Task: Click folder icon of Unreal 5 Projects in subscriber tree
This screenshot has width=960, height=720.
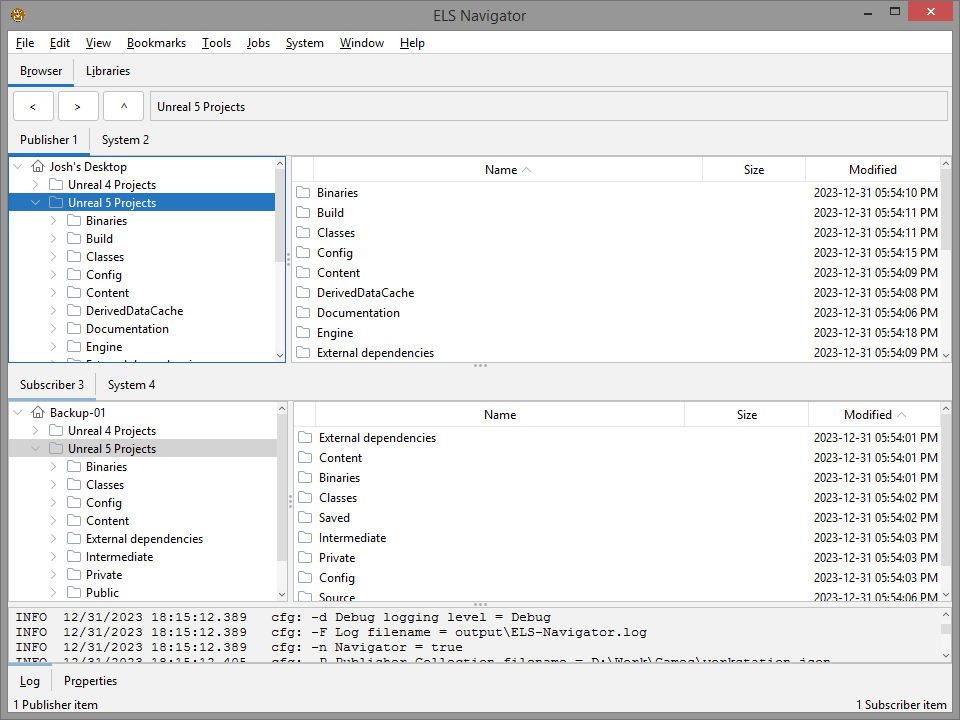Action: (x=56, y=449)
